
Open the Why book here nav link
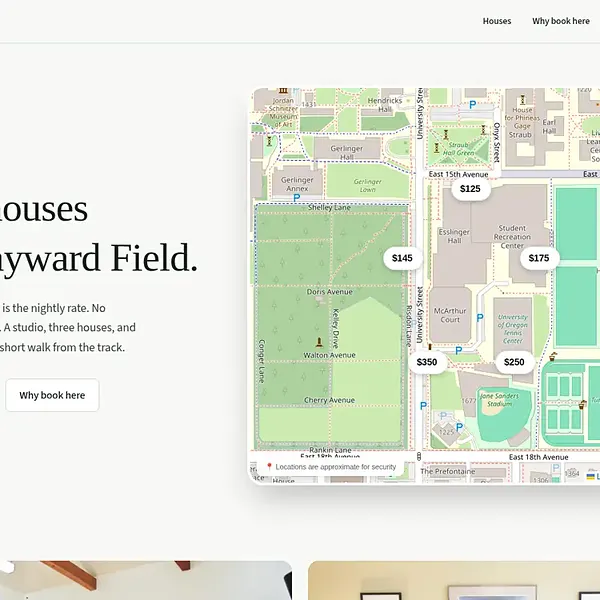561,21
